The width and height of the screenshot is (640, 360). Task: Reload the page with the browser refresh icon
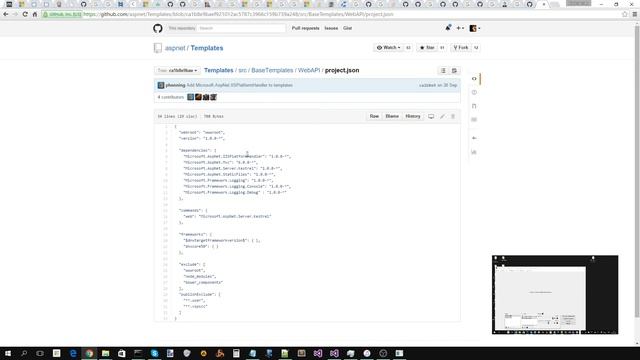click(25, 14)
